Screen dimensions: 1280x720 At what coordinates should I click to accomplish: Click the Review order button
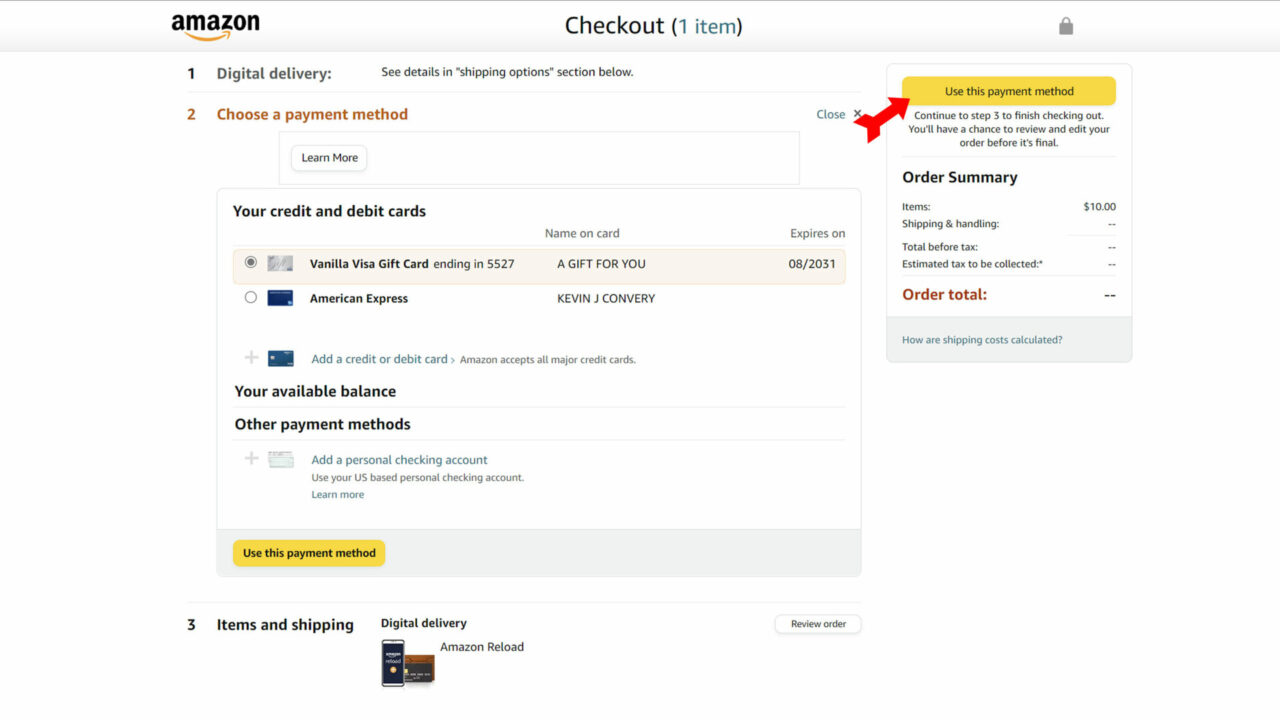(817, 623)
